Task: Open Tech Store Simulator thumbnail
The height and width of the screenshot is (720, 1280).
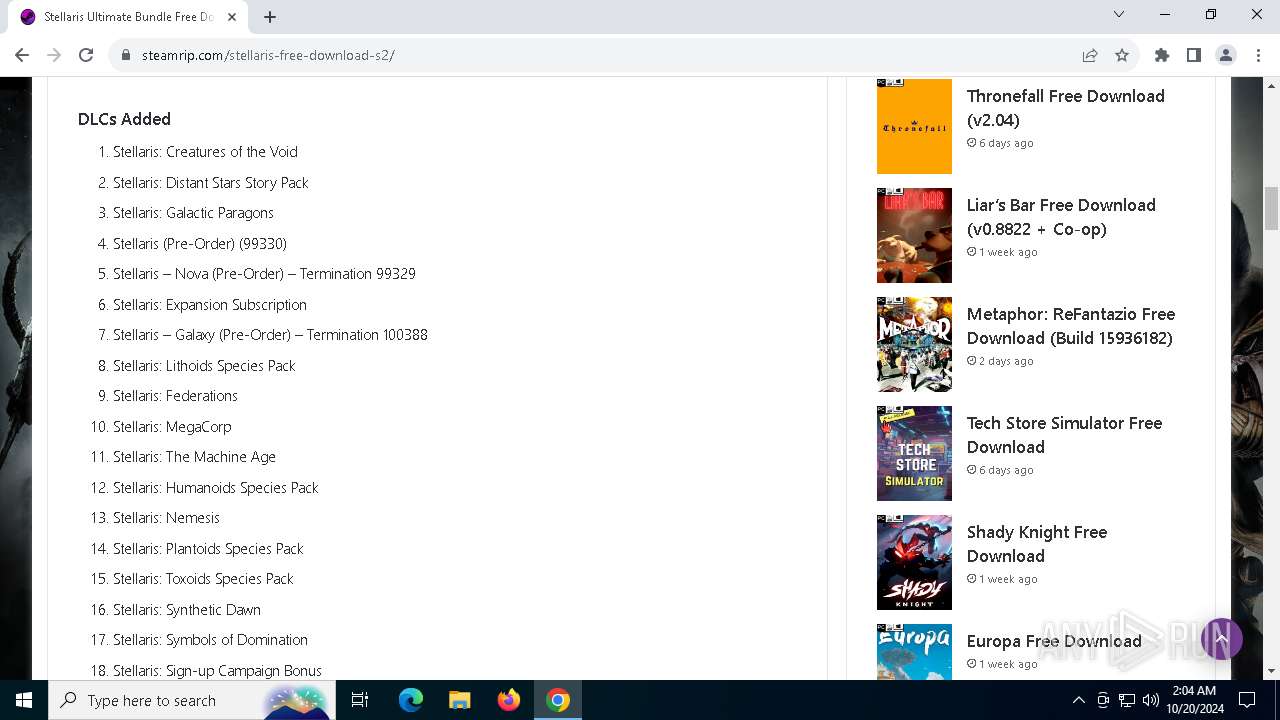Action: coord(914,453)
